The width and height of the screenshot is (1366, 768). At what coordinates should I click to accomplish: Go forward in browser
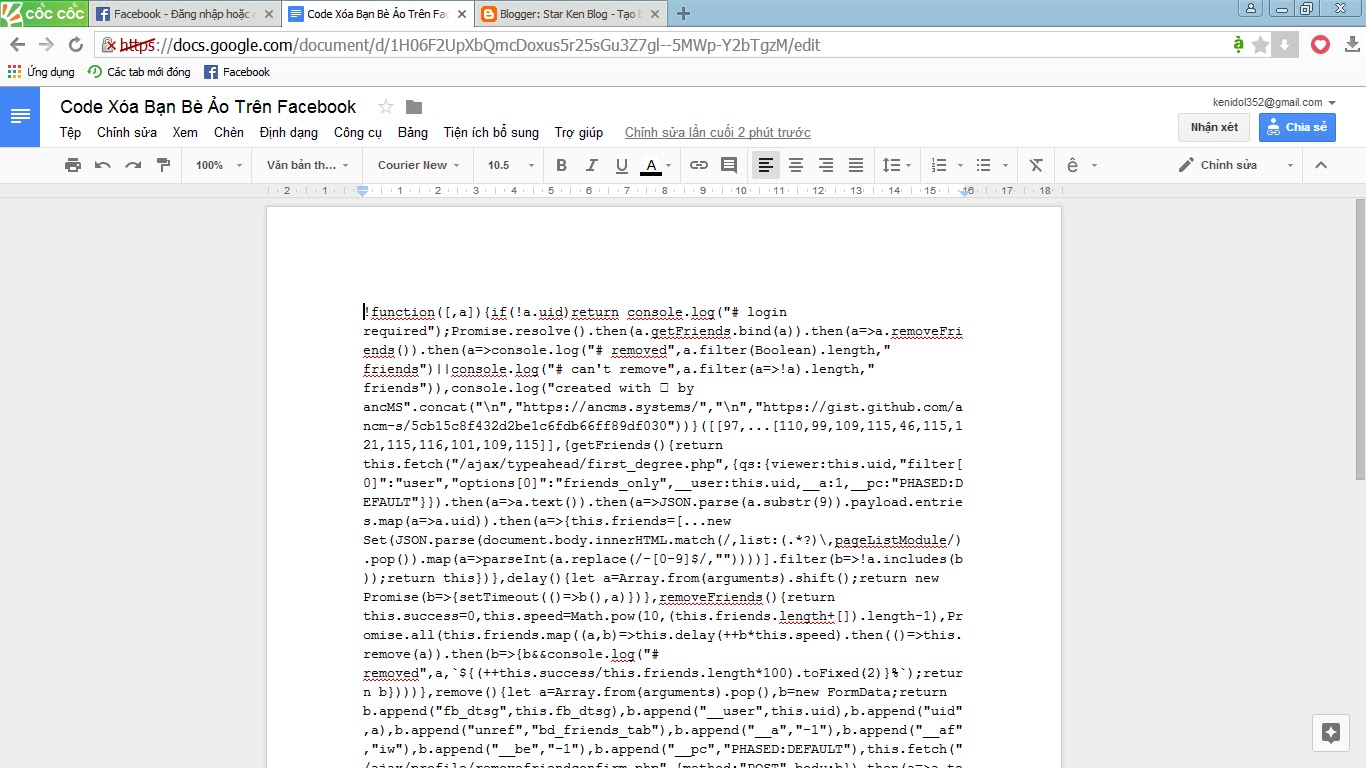[46, 45]
